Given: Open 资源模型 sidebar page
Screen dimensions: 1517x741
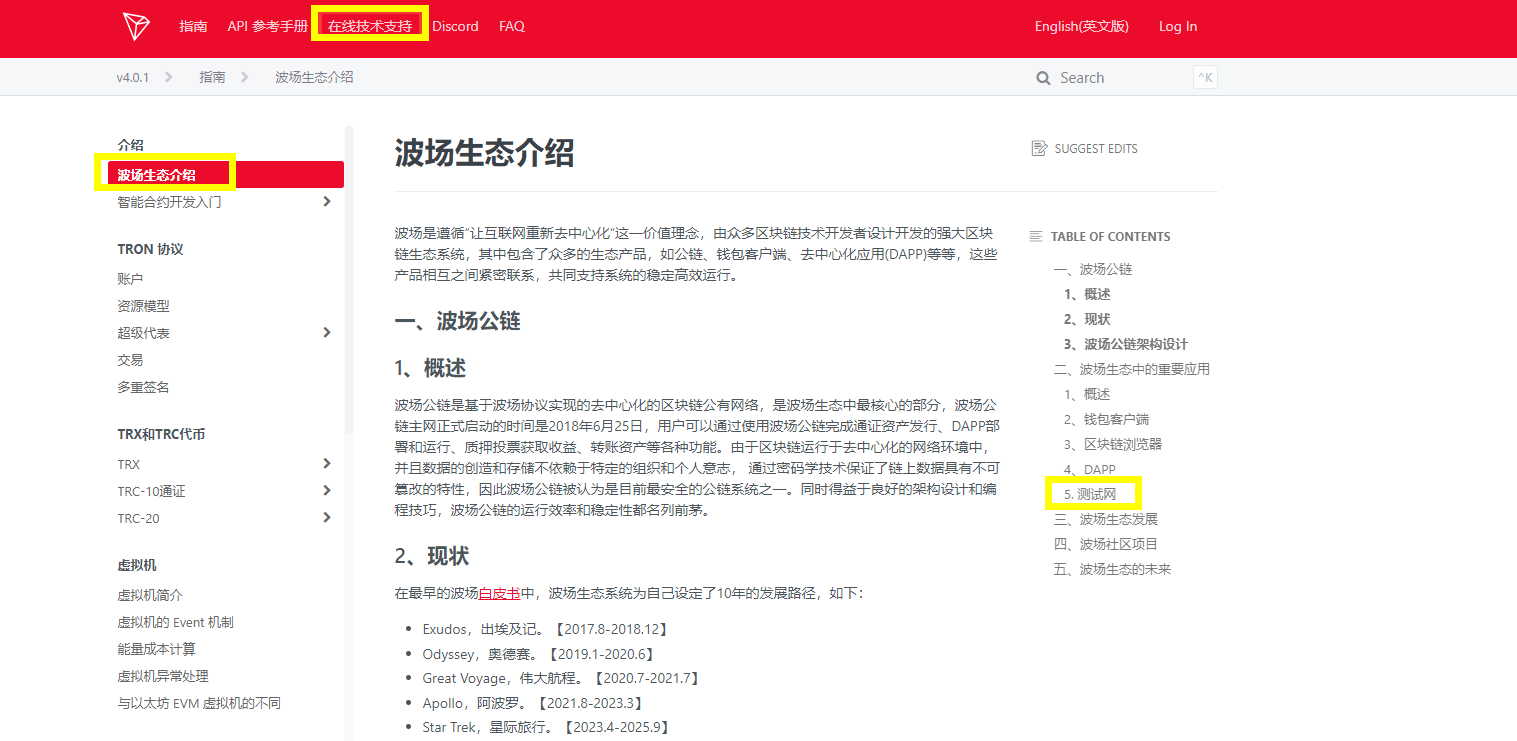Looking at the screenshot, I should pyautogui.click(x=143, y=306).
